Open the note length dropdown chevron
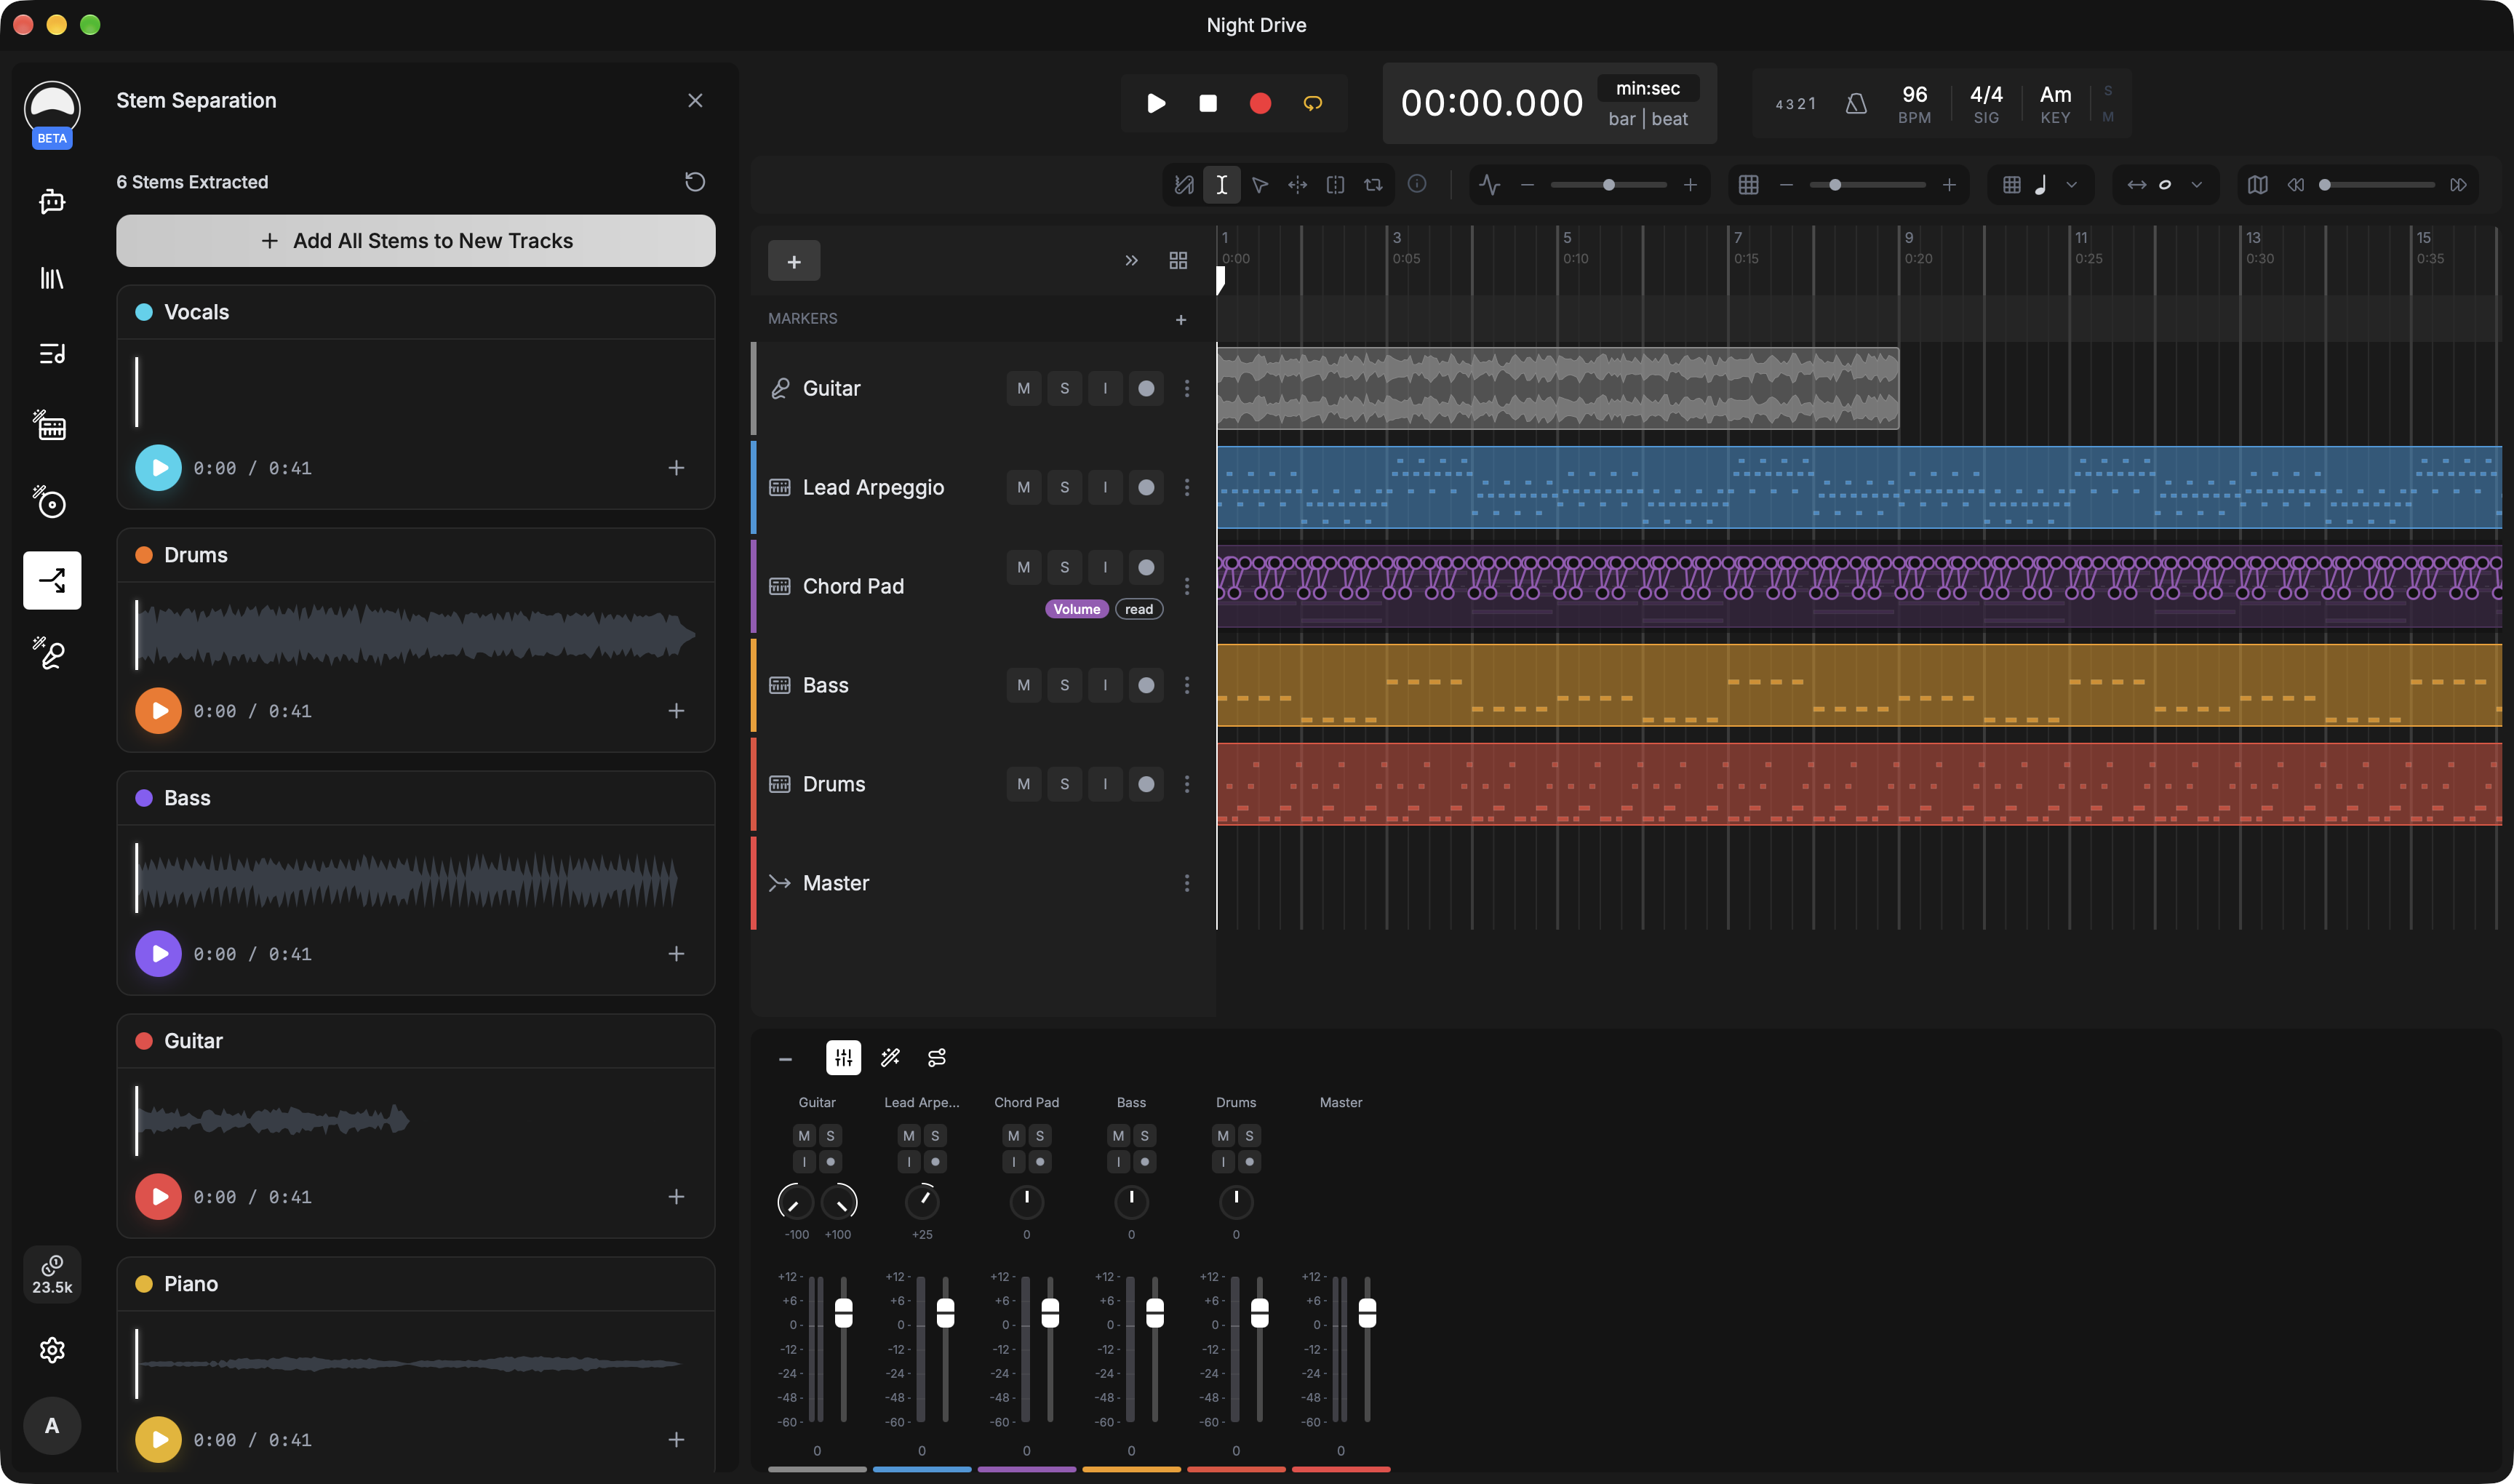Viewport: 2514px width, 1484px height. (2197, 185)
